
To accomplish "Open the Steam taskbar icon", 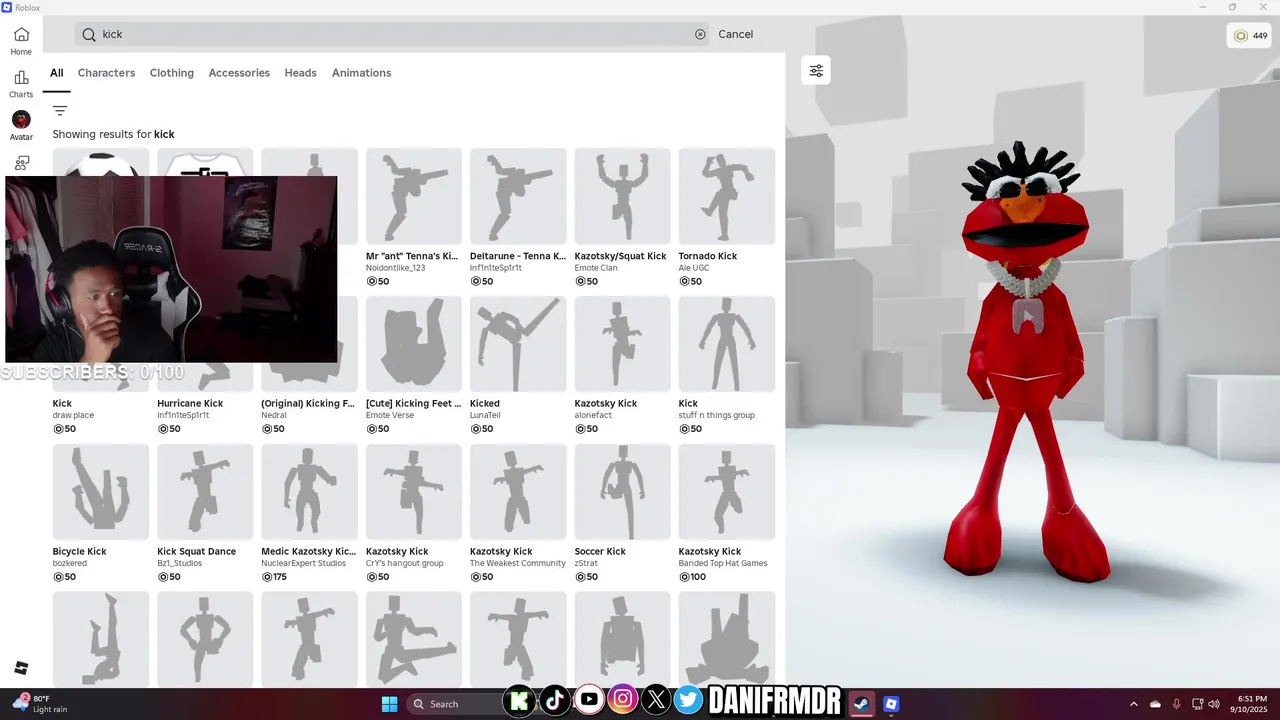I will [860, 704].
